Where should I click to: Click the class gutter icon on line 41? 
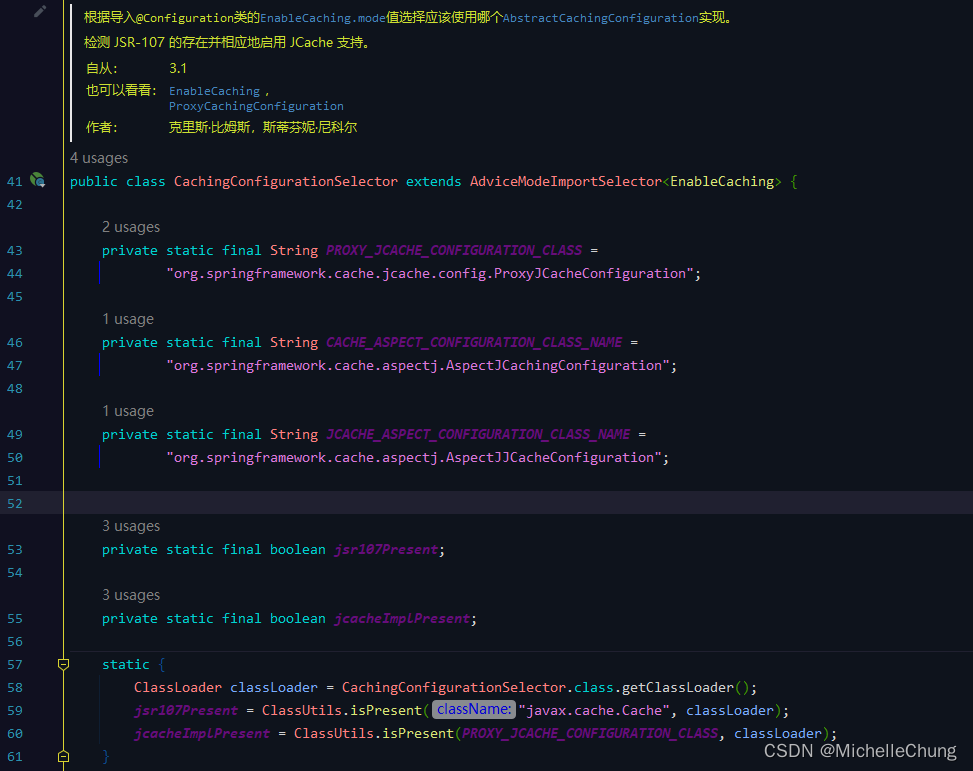[36, 179]
